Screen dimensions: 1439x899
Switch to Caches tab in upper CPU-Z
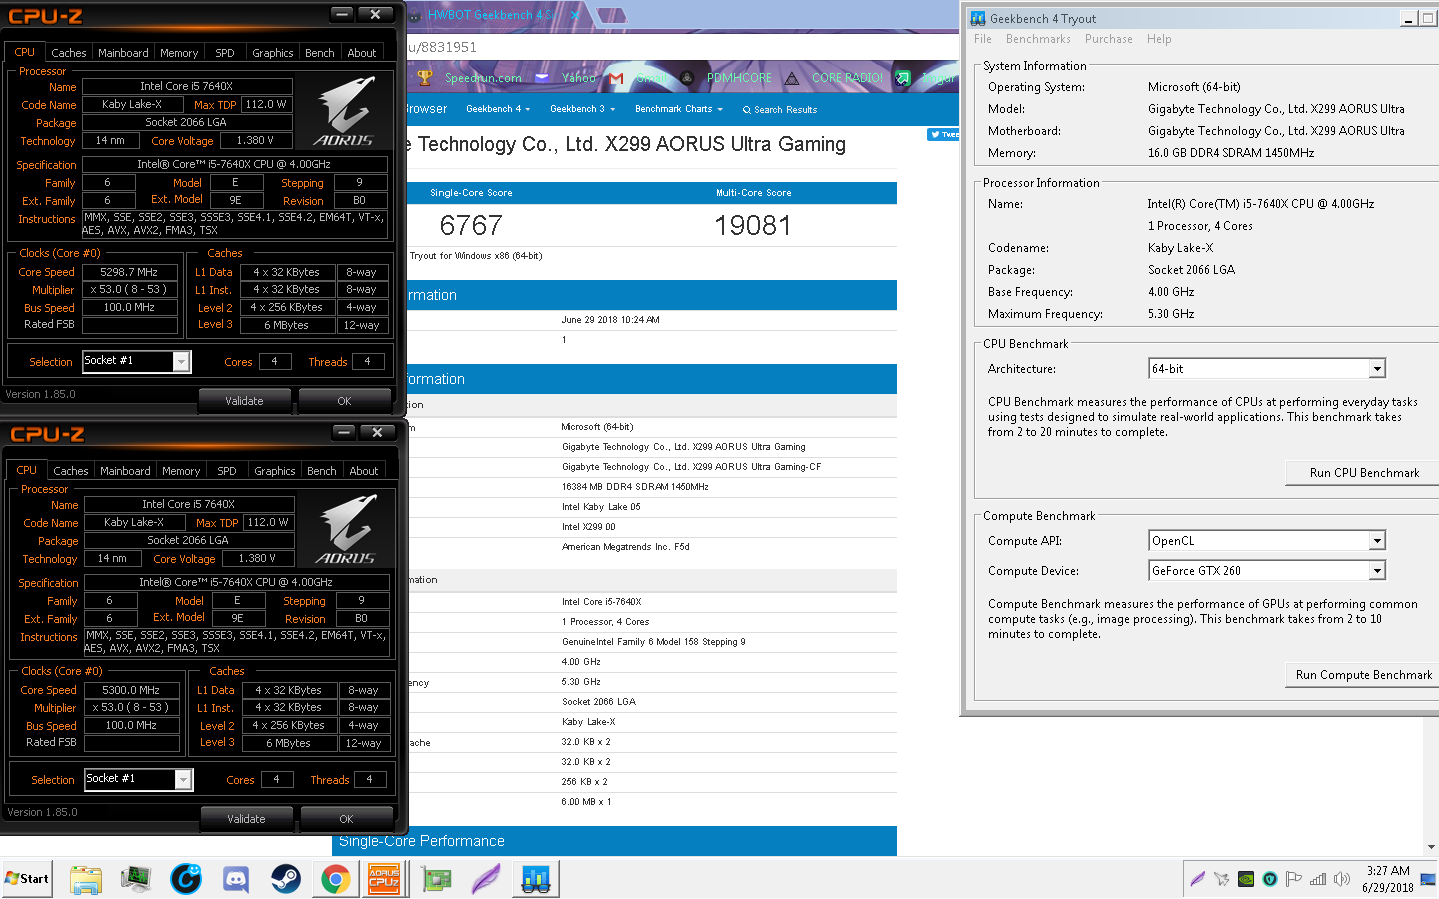tap(69, 53)
